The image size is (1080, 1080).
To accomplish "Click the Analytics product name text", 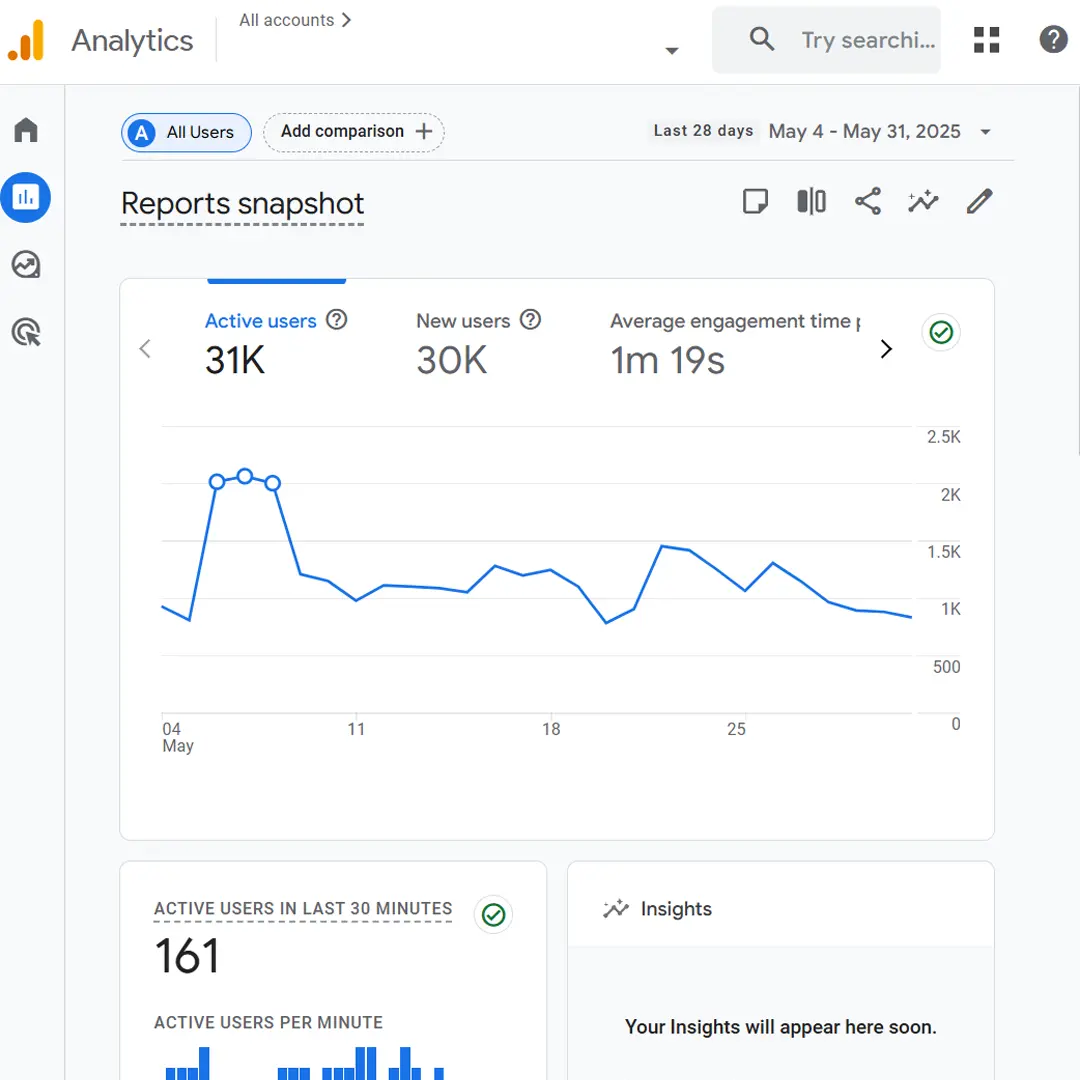I will point(132,41).
